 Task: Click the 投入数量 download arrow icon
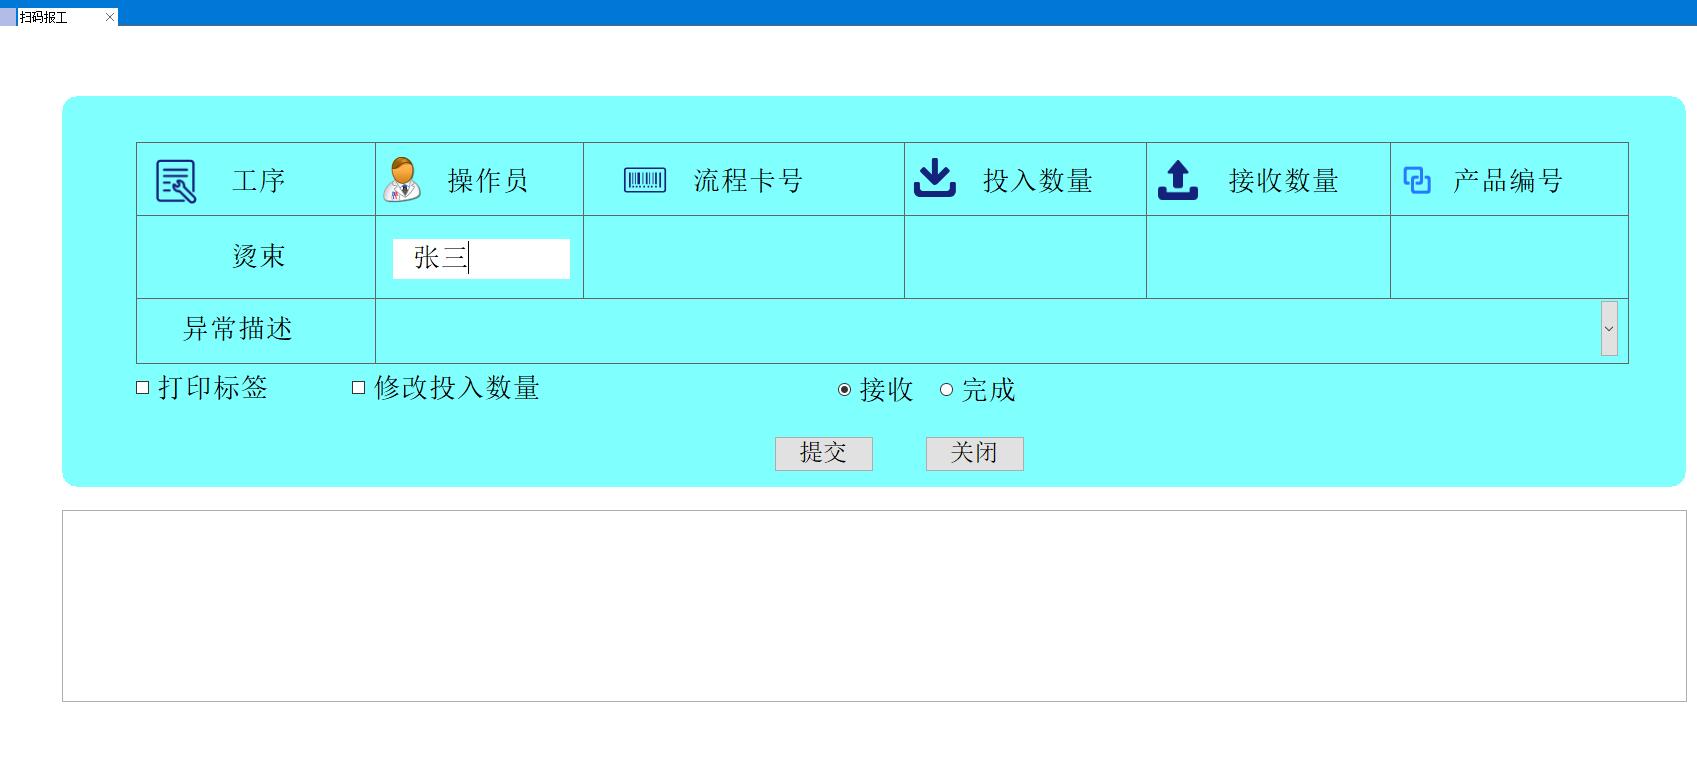[935, 179]
